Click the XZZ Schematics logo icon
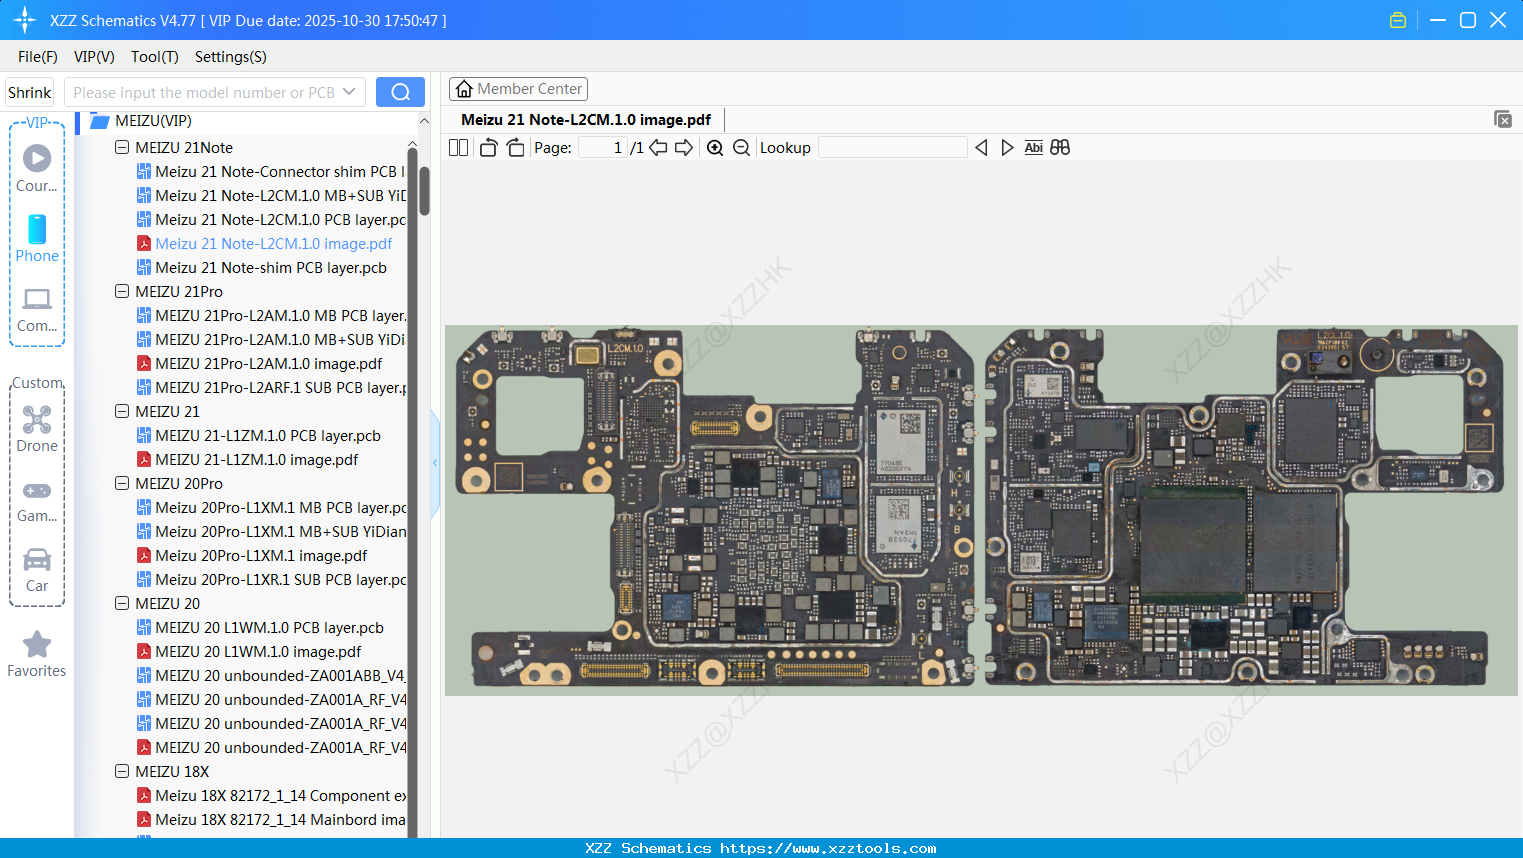Image resolution: width=1523 pixels, height=858 pixels. [x=25, y=20]
